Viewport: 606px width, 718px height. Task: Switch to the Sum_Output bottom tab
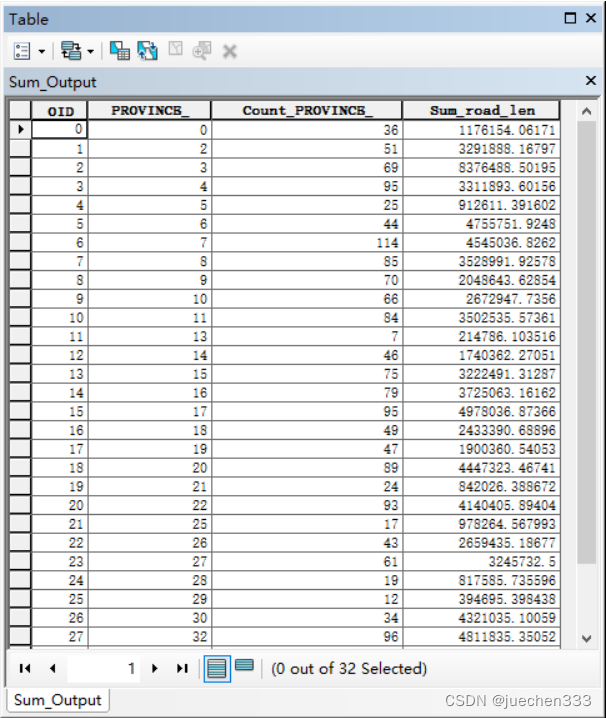point(58,700)
